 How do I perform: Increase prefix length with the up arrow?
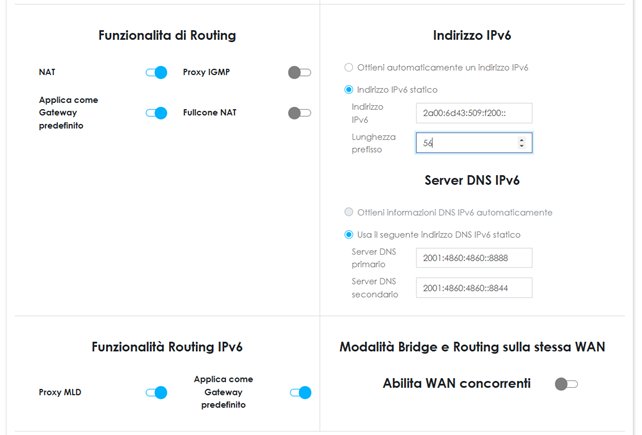(522, 139)
